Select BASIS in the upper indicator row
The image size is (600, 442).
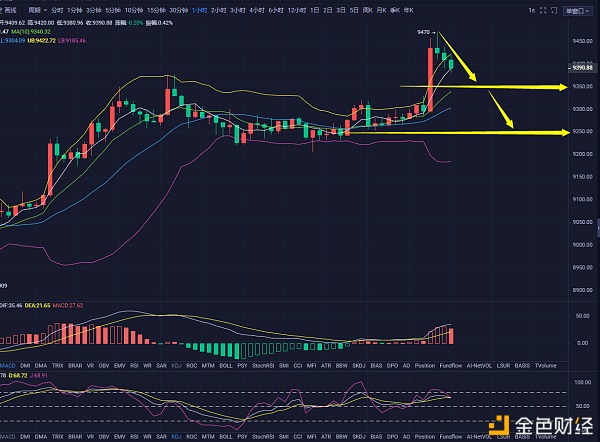522,365
